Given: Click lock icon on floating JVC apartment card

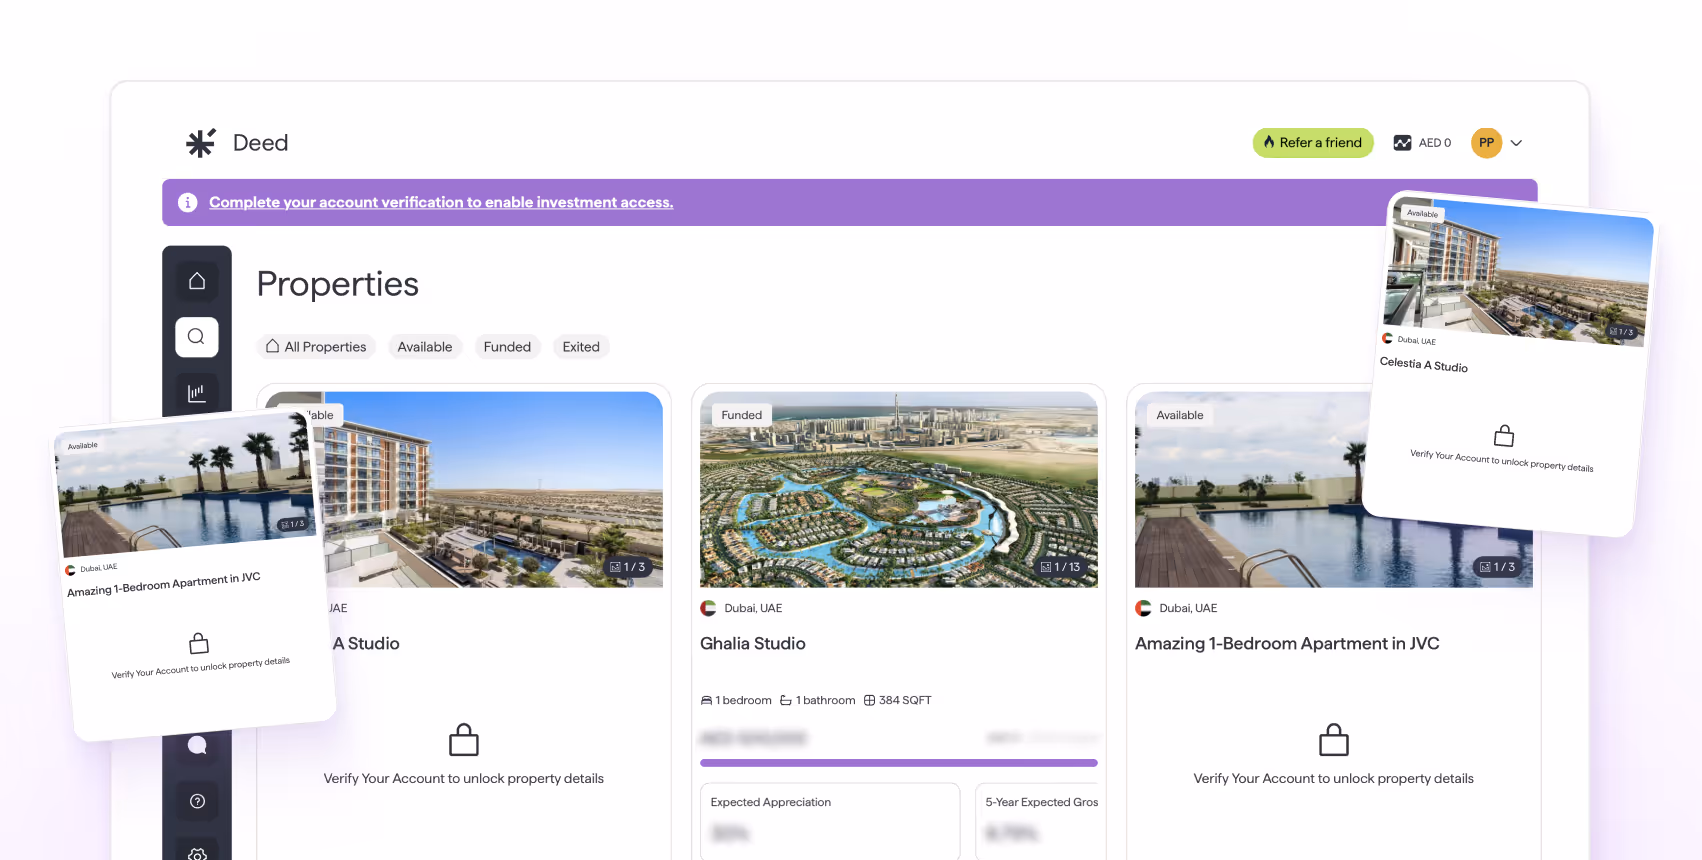Looking at the screenshot, I should pyautogui.click(x=199, y=643).
